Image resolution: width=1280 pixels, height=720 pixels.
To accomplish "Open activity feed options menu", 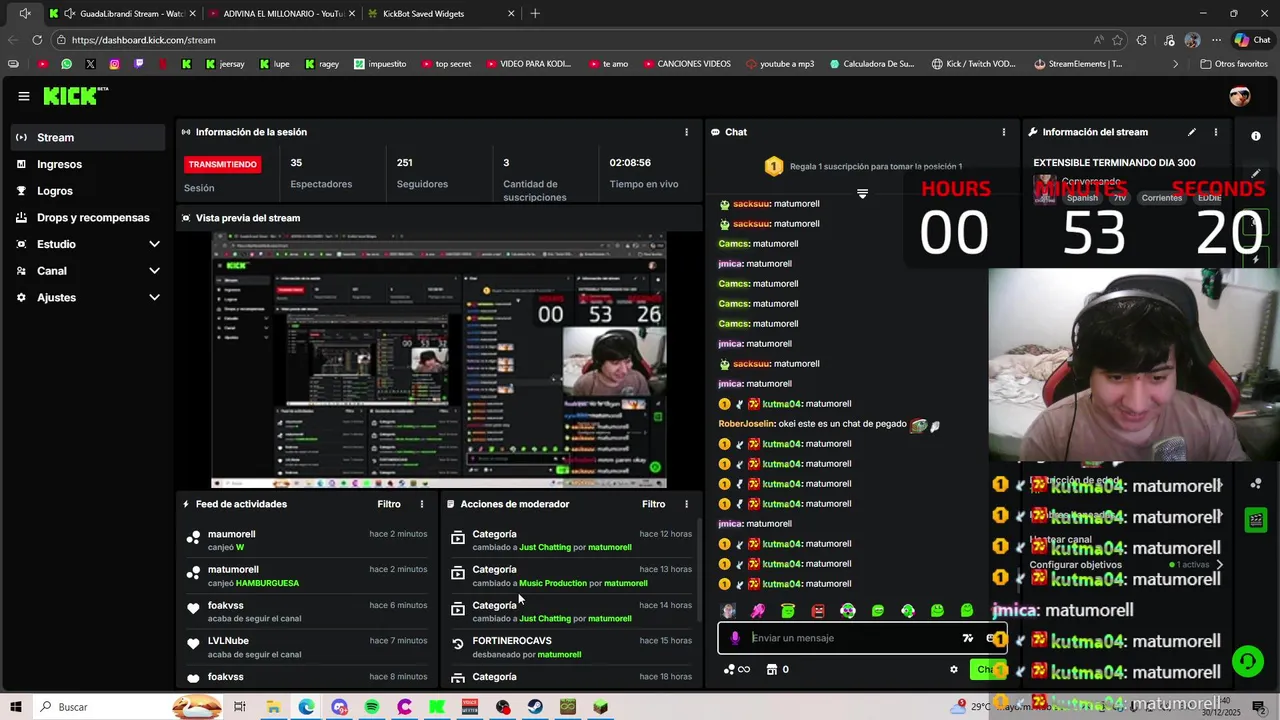I will pyautogui.click(x=422, y=504).
